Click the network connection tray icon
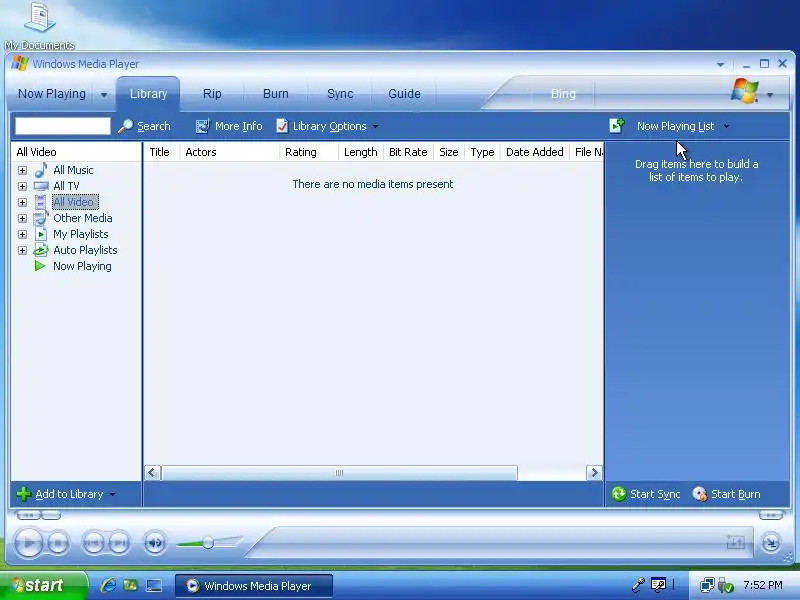The image size is (800, 600). point(707,585)
